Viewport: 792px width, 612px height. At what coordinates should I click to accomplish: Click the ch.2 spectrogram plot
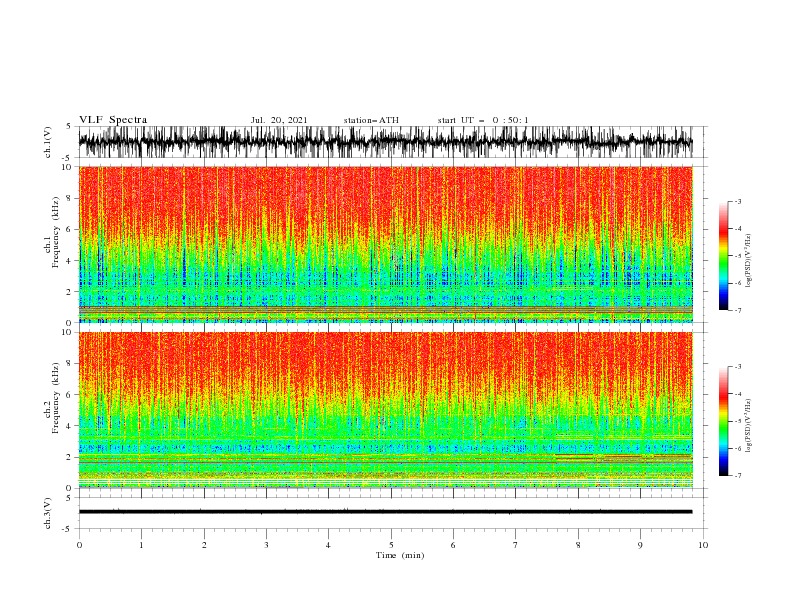(385, 410)
